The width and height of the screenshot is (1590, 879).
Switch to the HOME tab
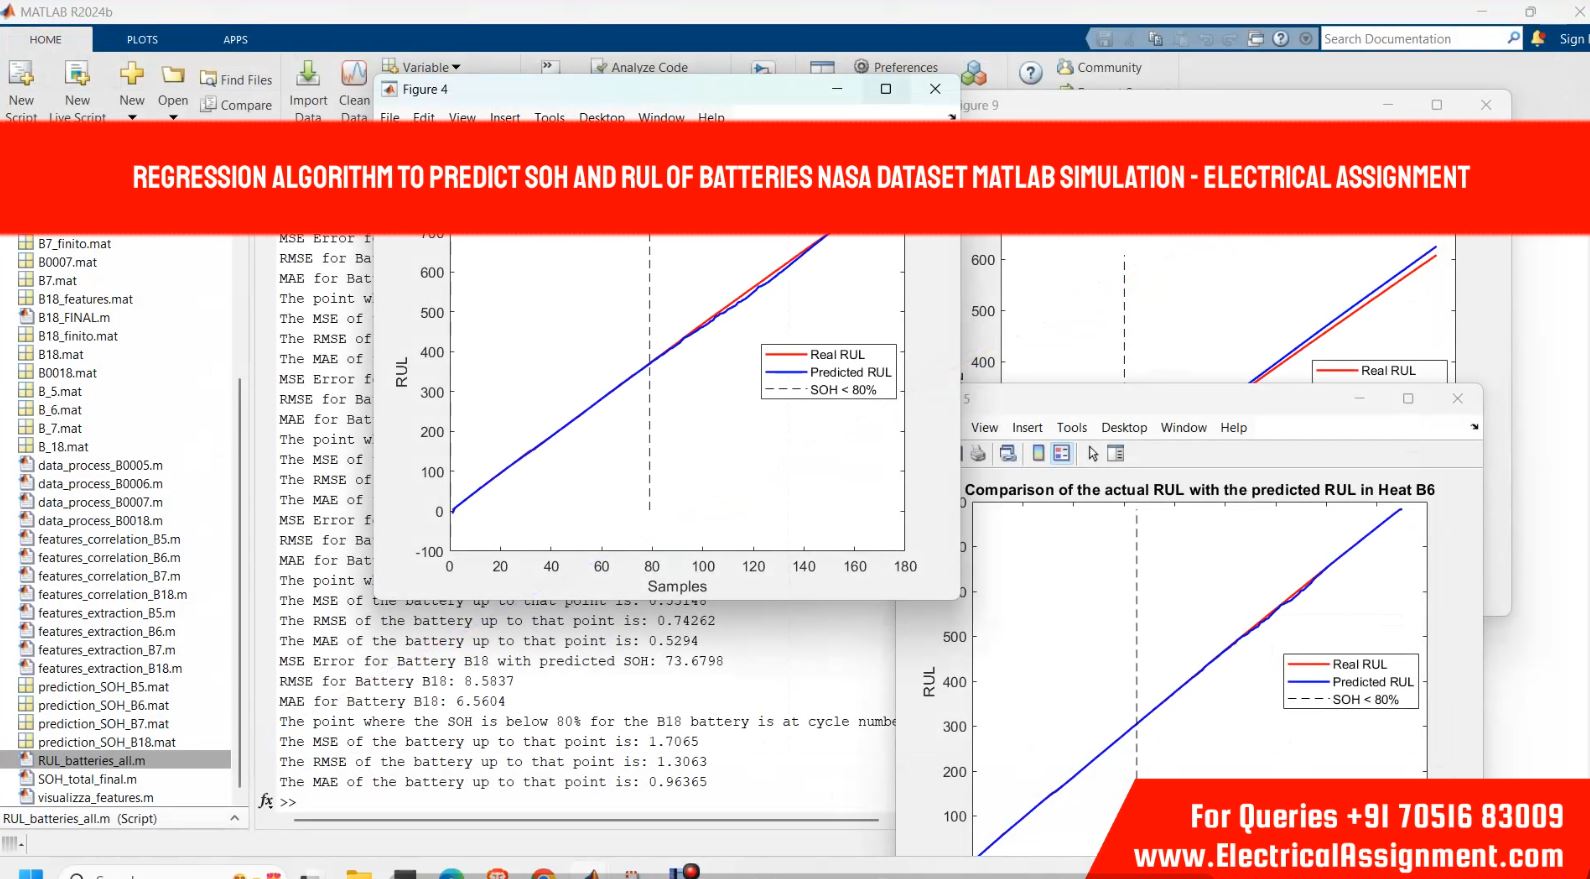coord(45,39)
